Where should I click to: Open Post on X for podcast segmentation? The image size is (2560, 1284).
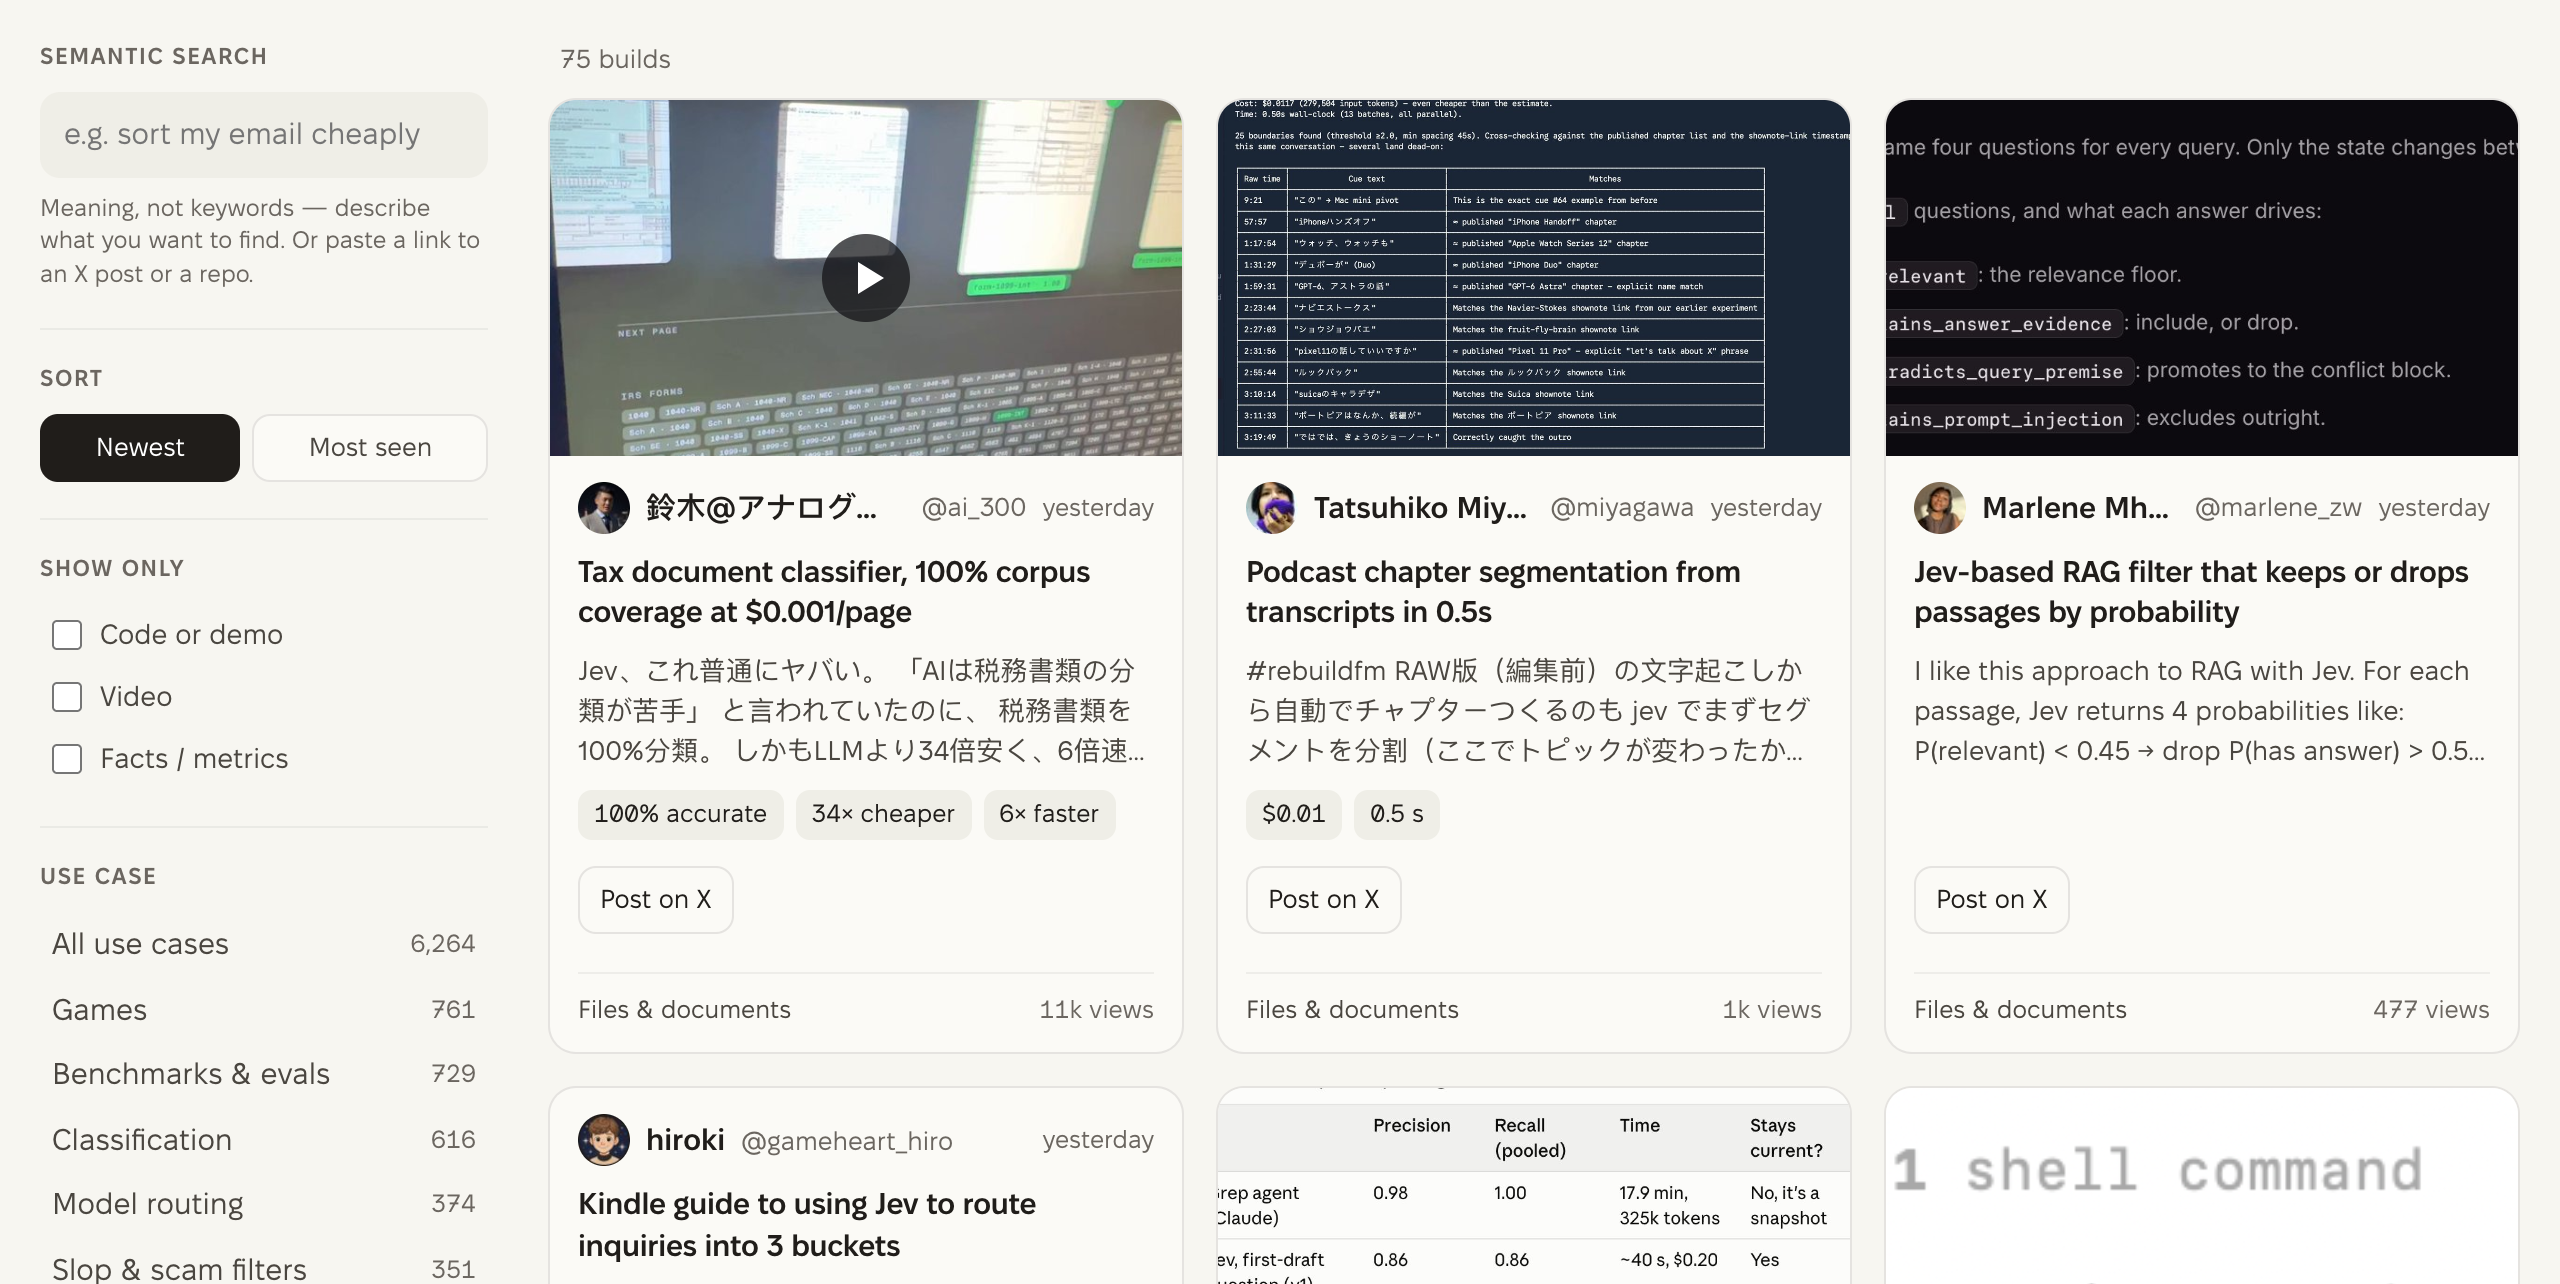click(x=1324, y=900)
